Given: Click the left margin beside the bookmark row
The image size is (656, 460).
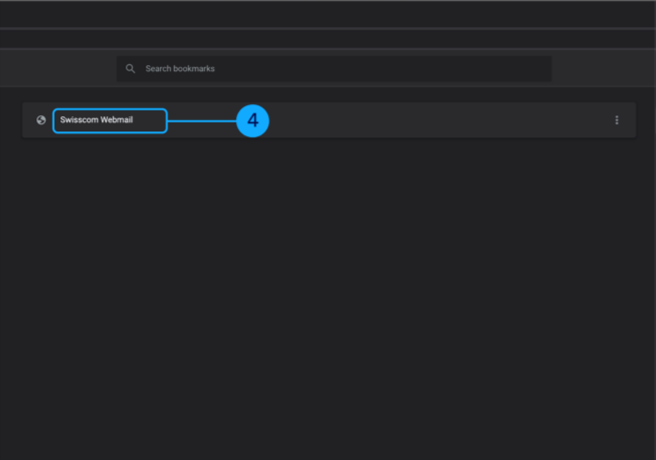Looking at the screenshot, I should [10, 120].
